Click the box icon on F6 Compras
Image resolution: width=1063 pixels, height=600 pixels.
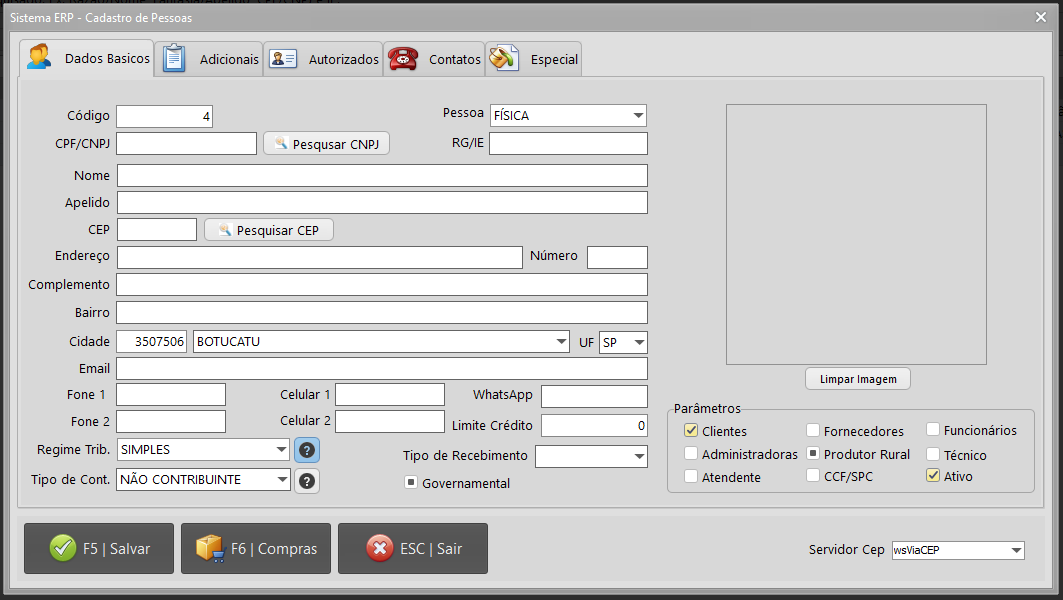[209, 548]
